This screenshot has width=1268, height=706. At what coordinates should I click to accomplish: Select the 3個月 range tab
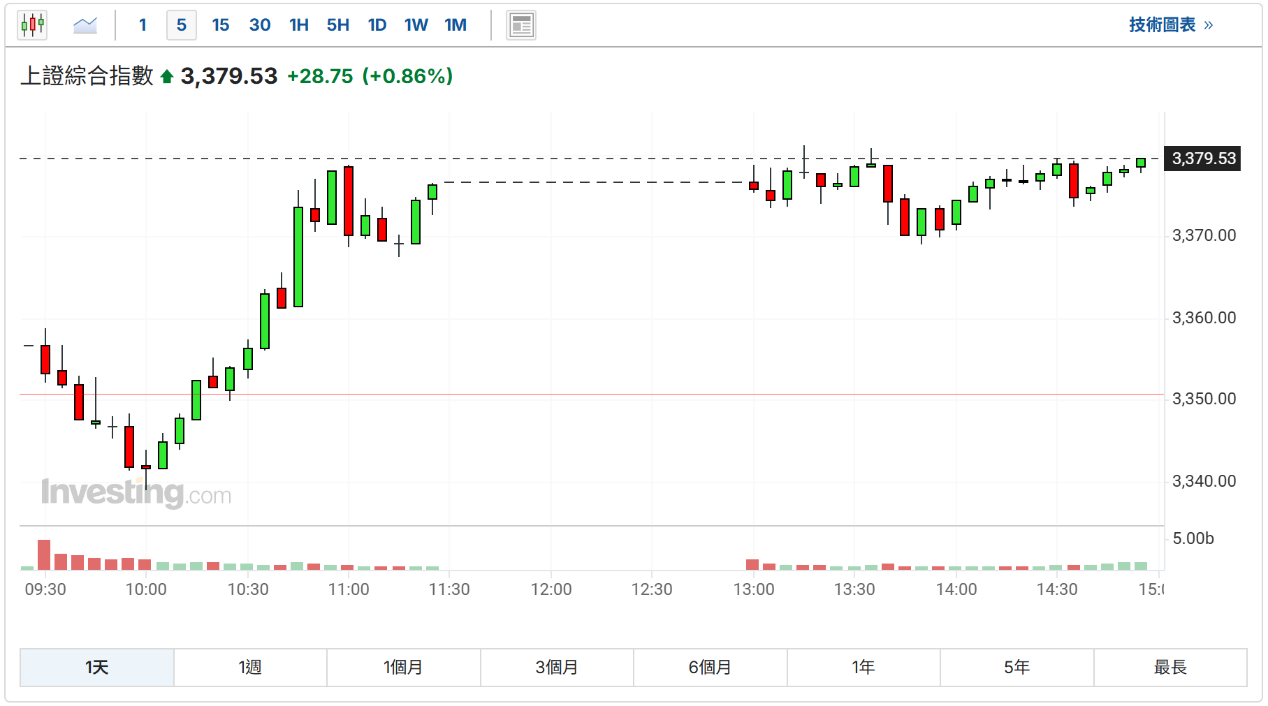click(557, 667)
